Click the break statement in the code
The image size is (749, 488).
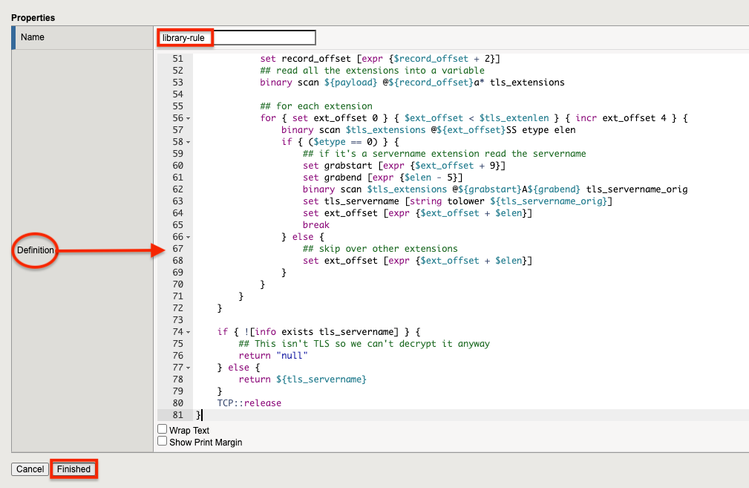click(x=317, y=225)
